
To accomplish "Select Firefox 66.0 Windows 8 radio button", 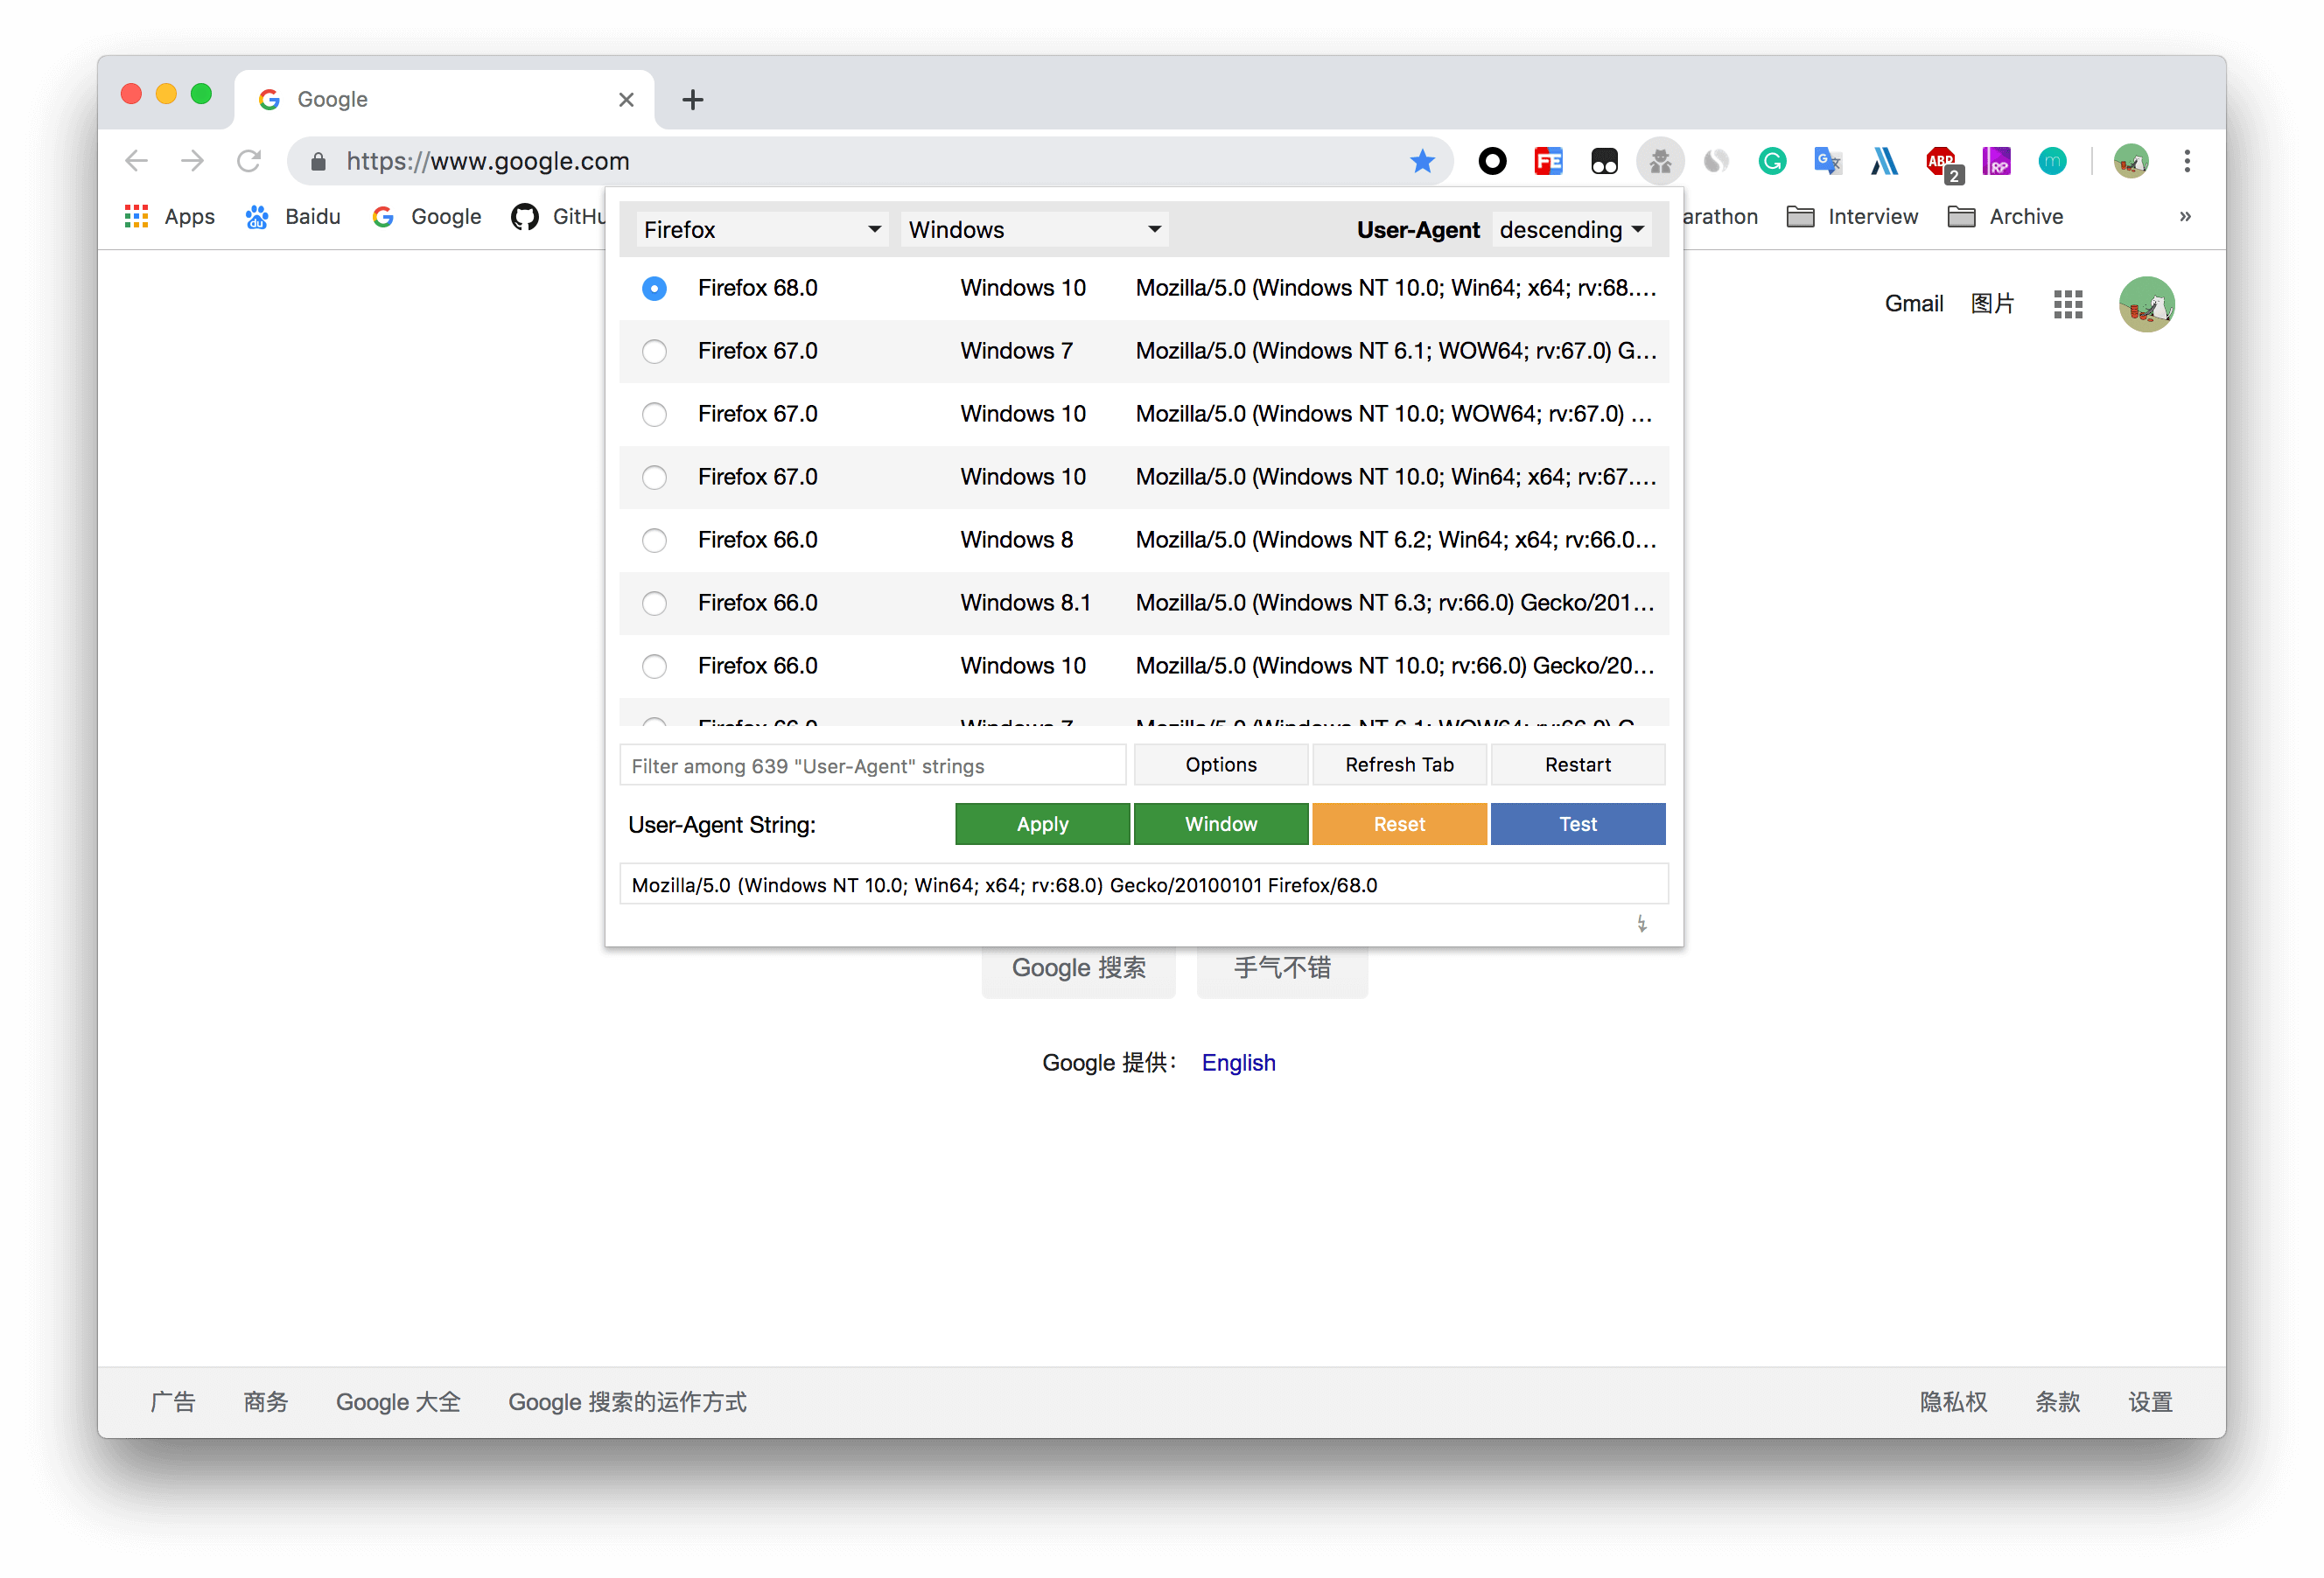I will click(x=654, y=540).
